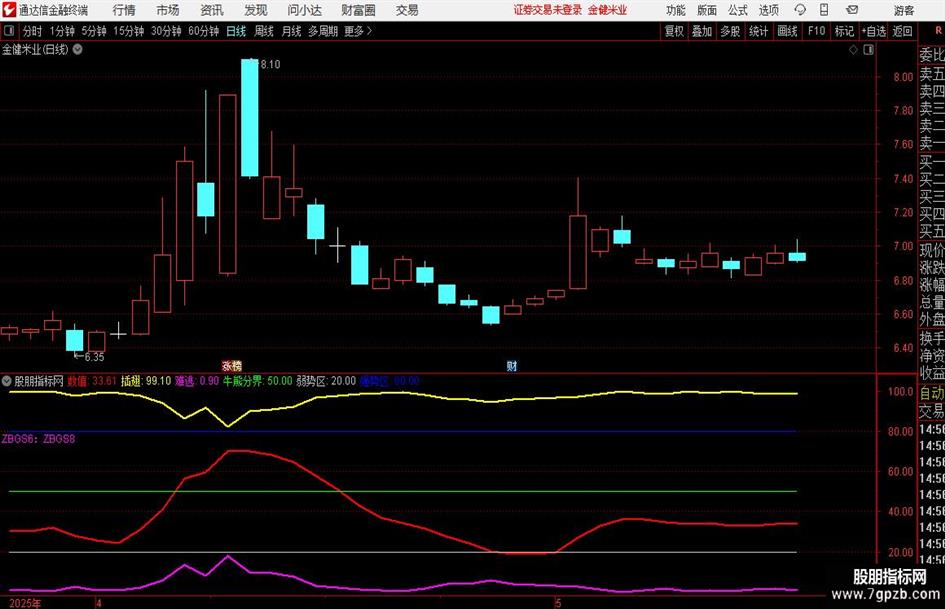This screenshot has width=945, height=609.
Task: Open the mobile phone icon
Action: pyautogui.click(x=824, y=10)
